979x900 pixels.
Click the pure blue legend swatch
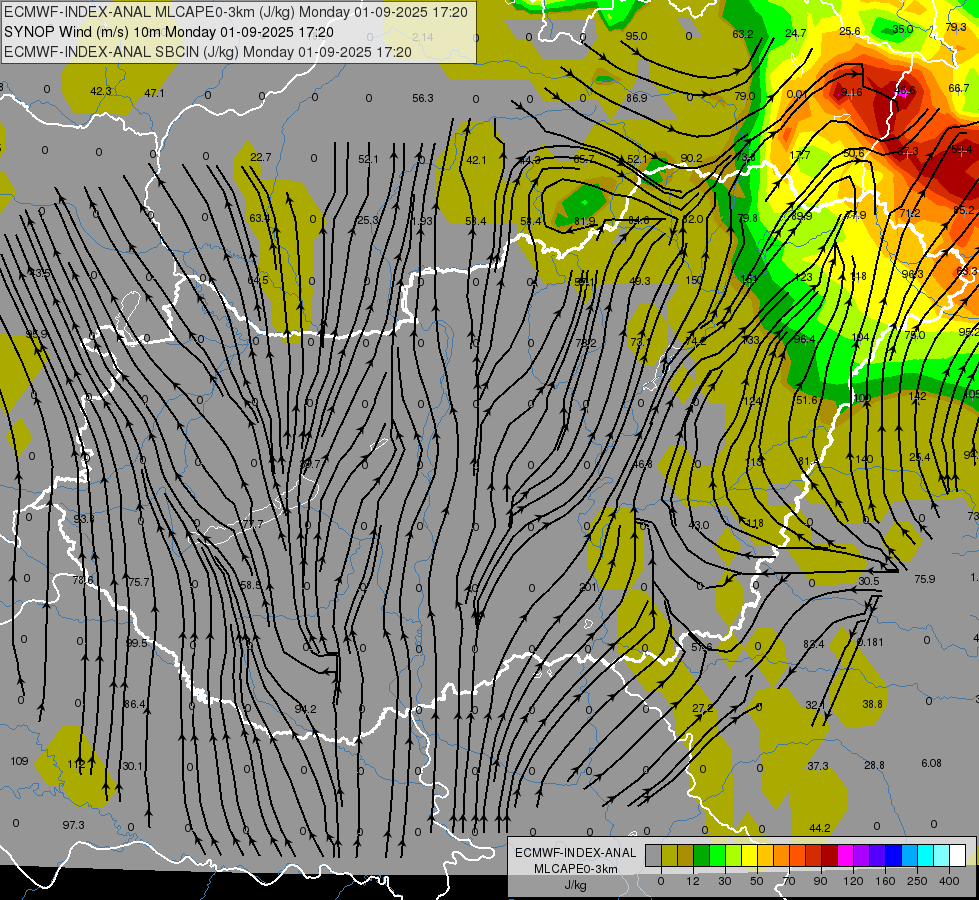893,855
